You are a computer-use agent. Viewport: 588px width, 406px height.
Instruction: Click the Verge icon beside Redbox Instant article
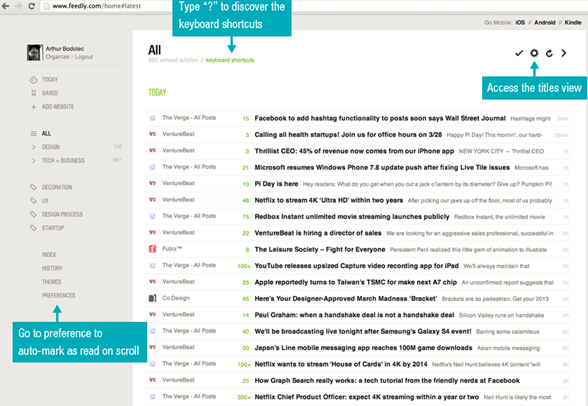point(152,216)
